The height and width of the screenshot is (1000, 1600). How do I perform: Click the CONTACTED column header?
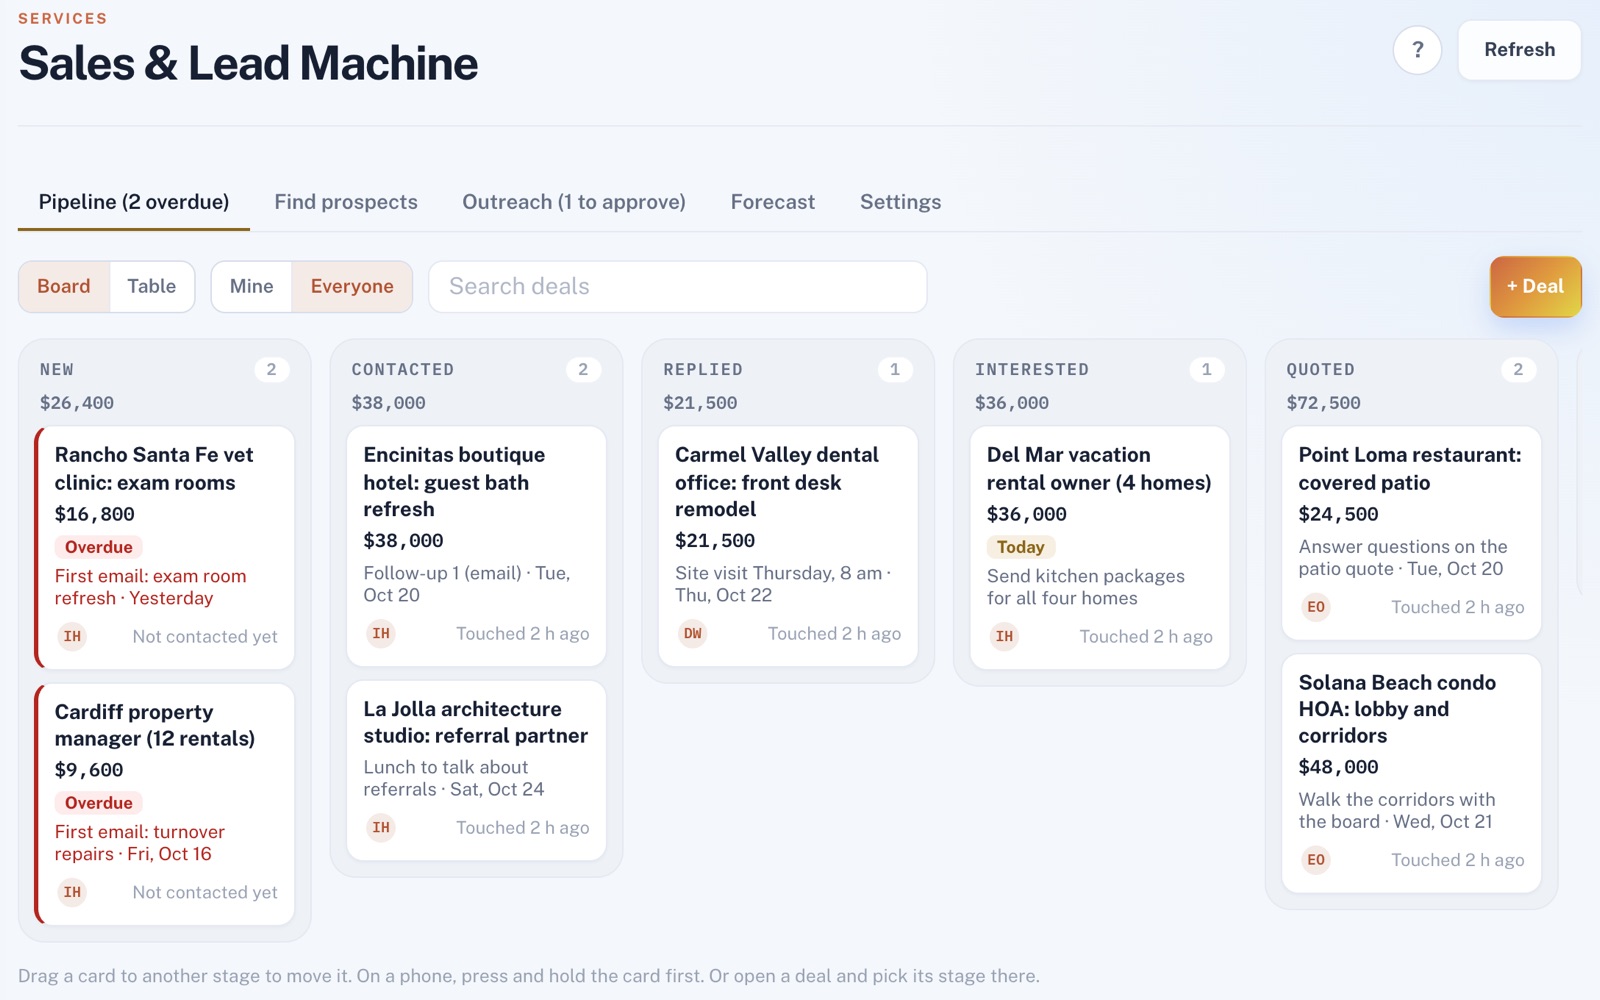(x=403, y=369)
